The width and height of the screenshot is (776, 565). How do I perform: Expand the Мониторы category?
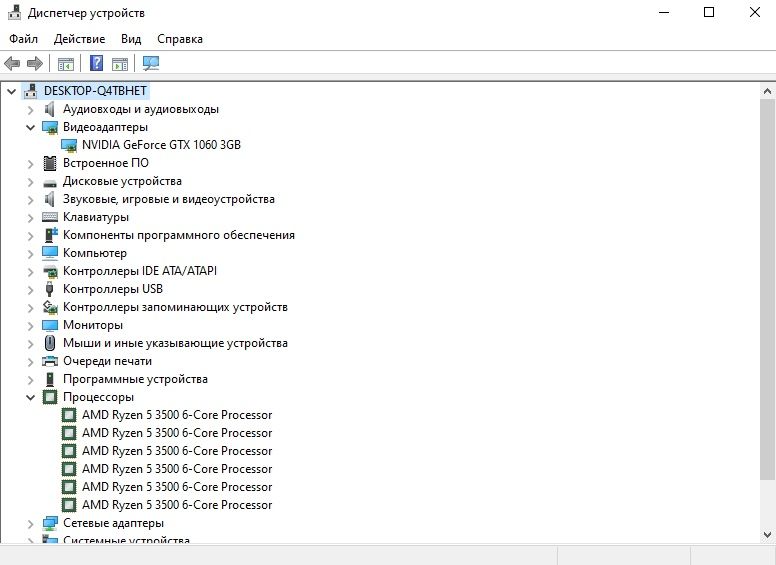pos(30,326)
